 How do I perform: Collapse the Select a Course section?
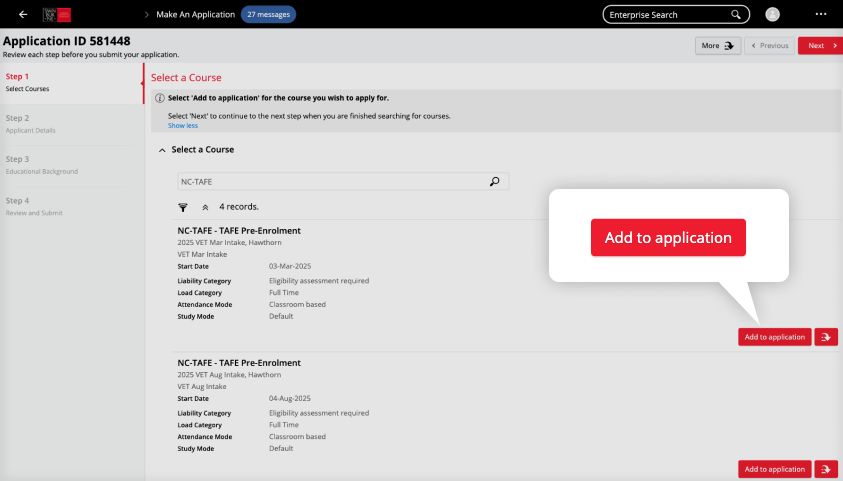coord(162,150)
